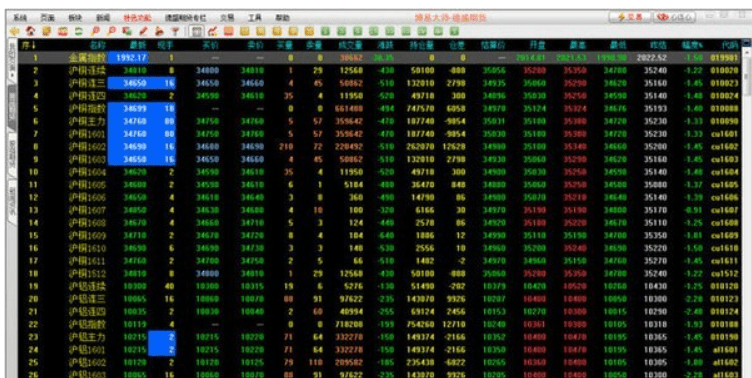Click the first yellow square toolbar icon
752x378 pixels.
pyautogui.click(x=244, y=31)
